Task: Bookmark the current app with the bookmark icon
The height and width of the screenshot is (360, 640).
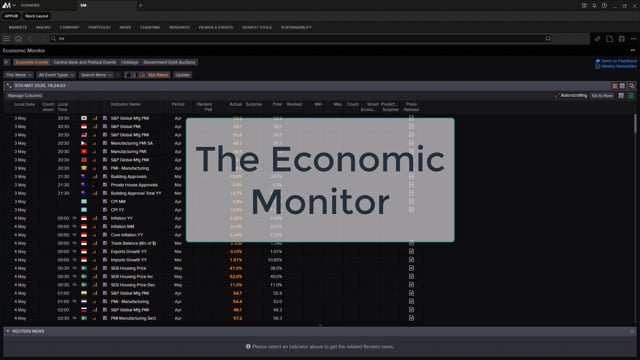Action: 548,38
